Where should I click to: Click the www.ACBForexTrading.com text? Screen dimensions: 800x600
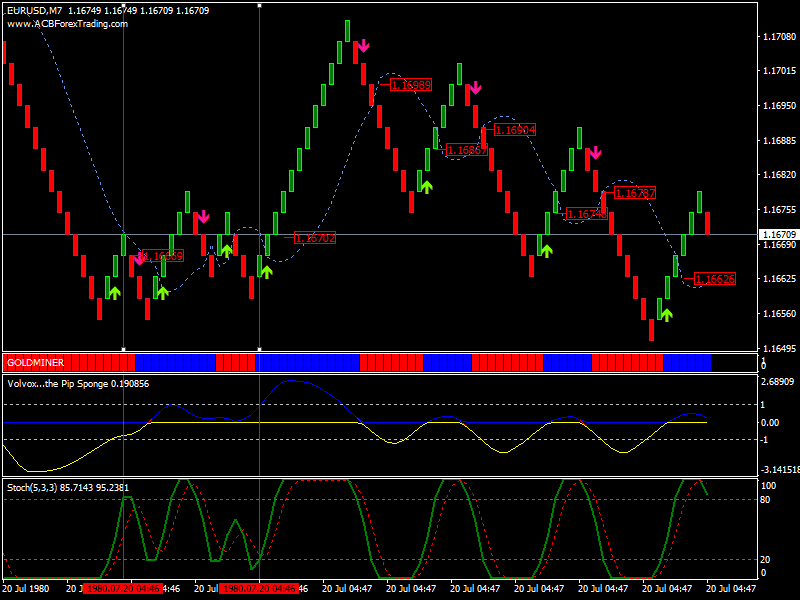tap(68, 24)
